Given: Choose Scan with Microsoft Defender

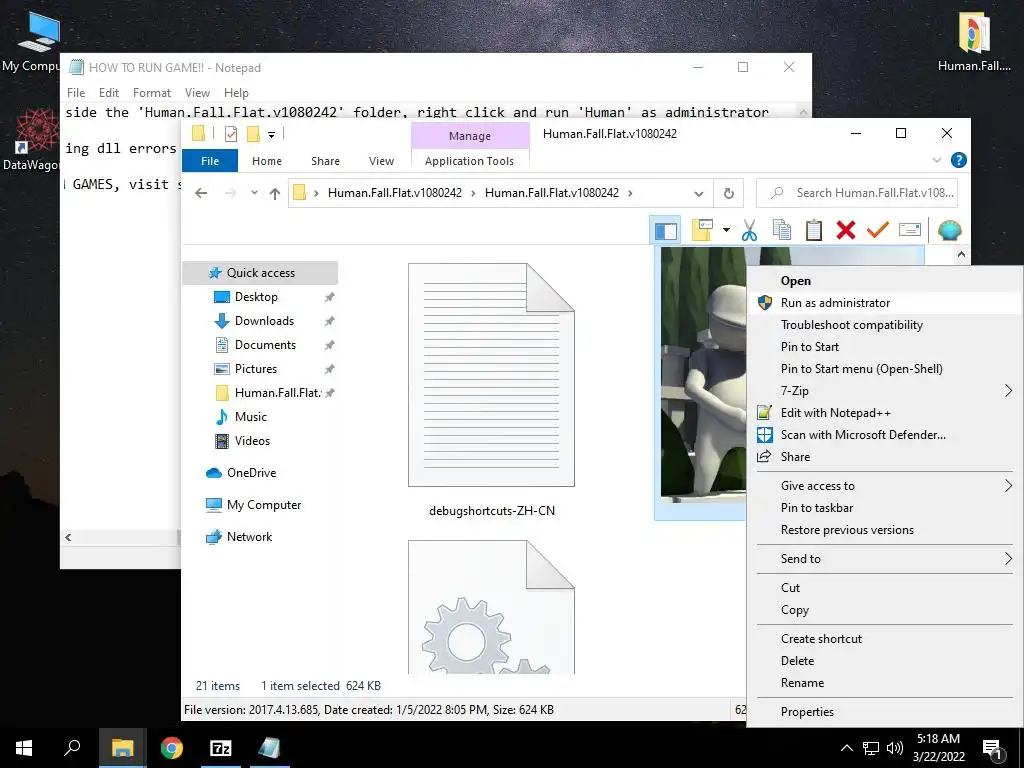Looking at the screenshot, I should (863, 435).
